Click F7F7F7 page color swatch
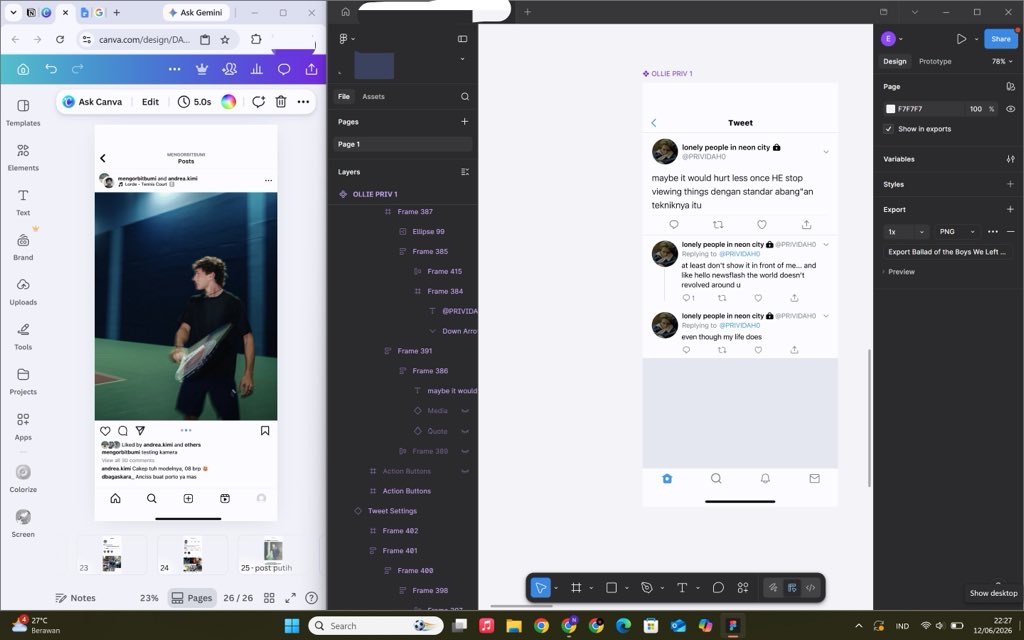 (x=890, y=109)
